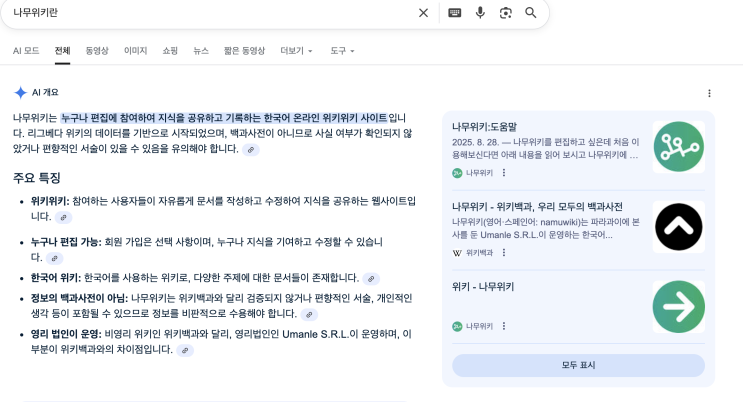Open three-dot menu for 나무위키:도움말 source
This screenshot has width=743, height=402.
click(504, 173)
